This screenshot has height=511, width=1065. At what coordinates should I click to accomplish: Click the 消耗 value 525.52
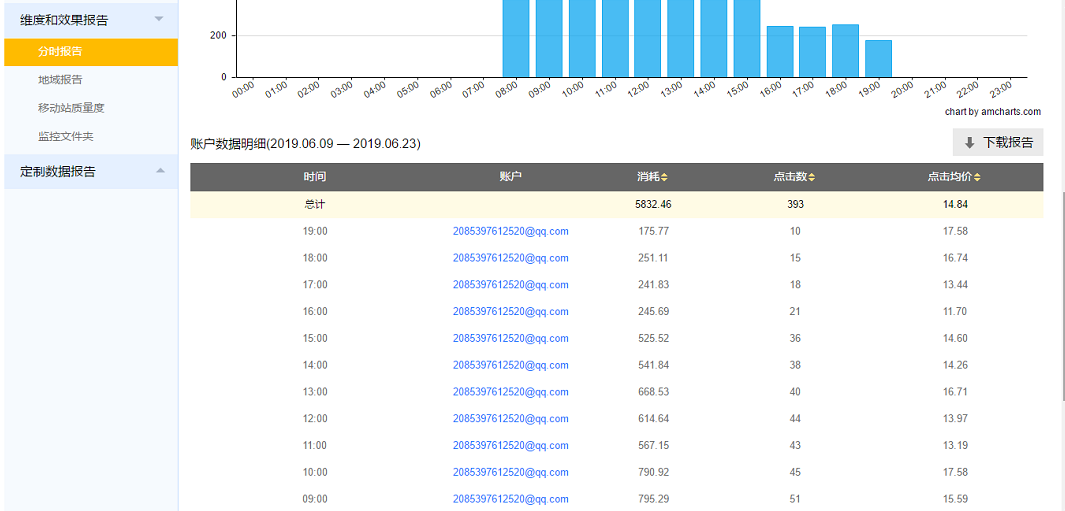click(653, 338)
